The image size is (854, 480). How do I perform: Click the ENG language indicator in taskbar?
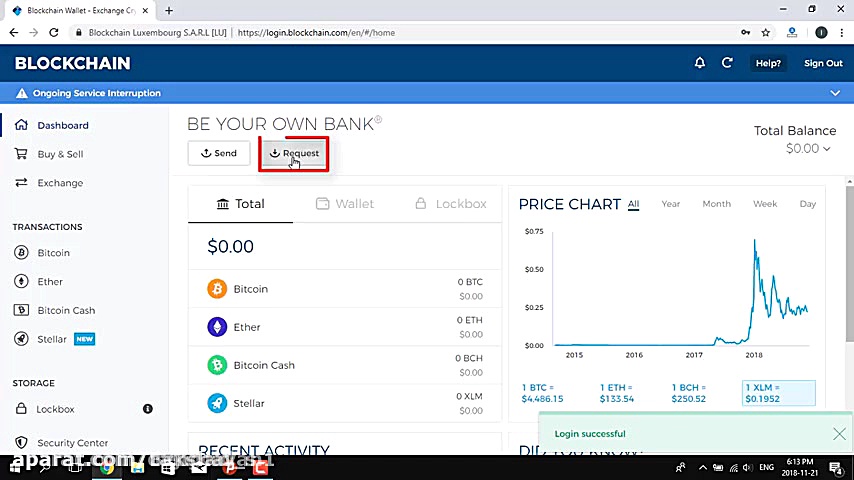click(x=766, y=467)
